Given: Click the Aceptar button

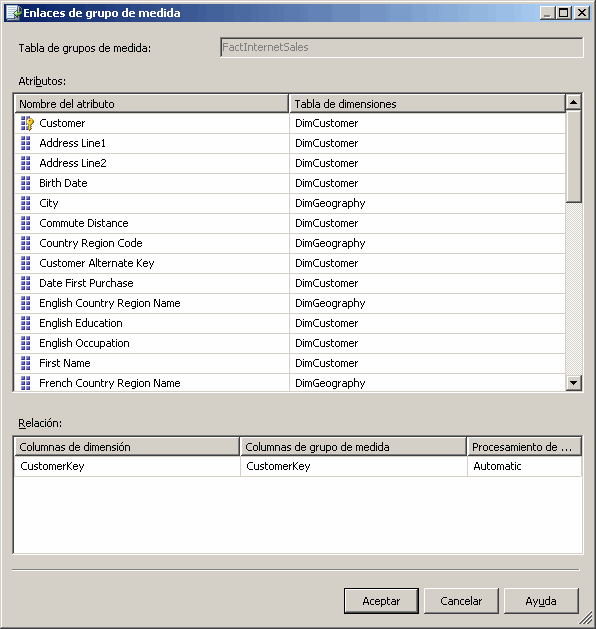Looking at the screenshot, I should [381, 601].
